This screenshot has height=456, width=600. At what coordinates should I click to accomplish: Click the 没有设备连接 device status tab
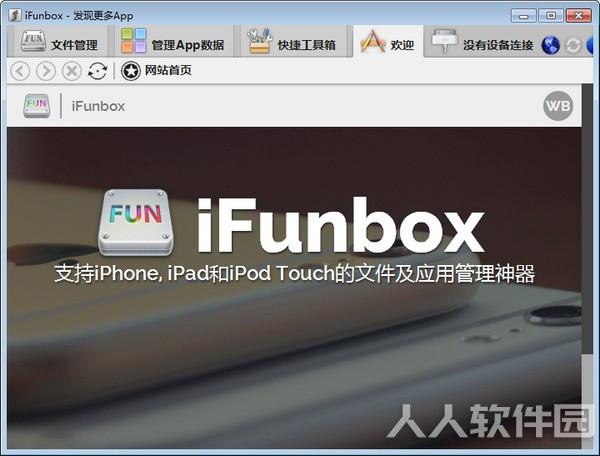(x=482, y=43)
